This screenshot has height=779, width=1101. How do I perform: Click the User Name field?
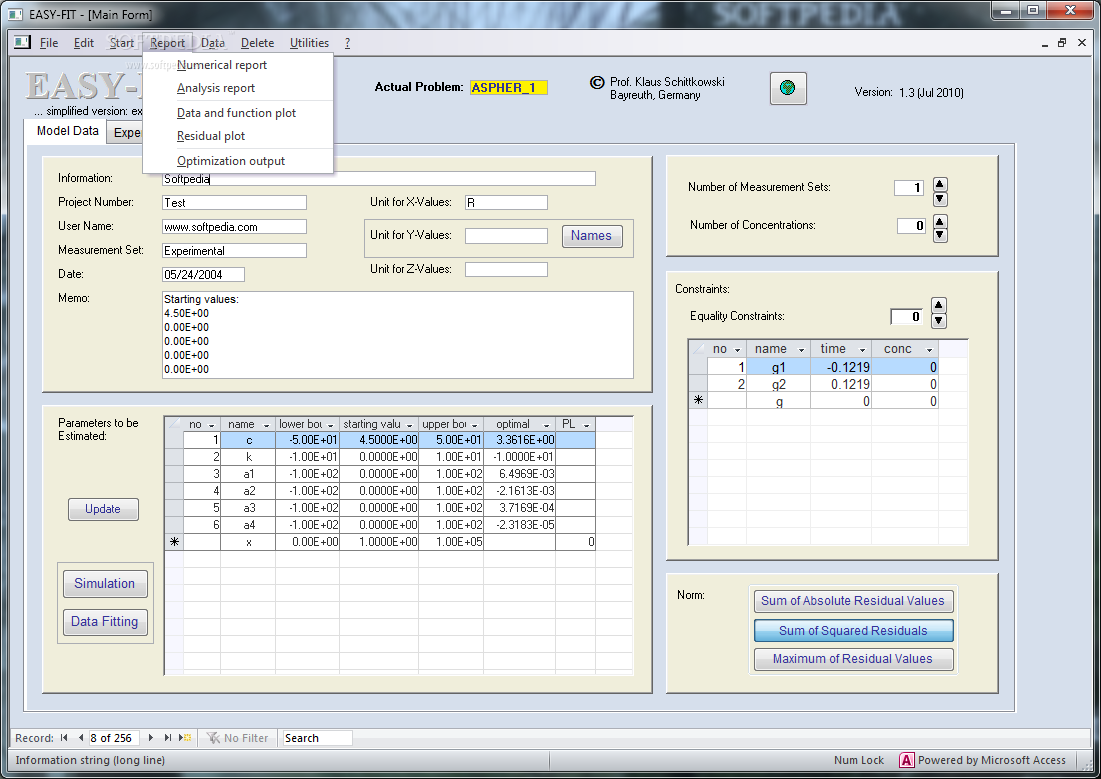point(235,227)
